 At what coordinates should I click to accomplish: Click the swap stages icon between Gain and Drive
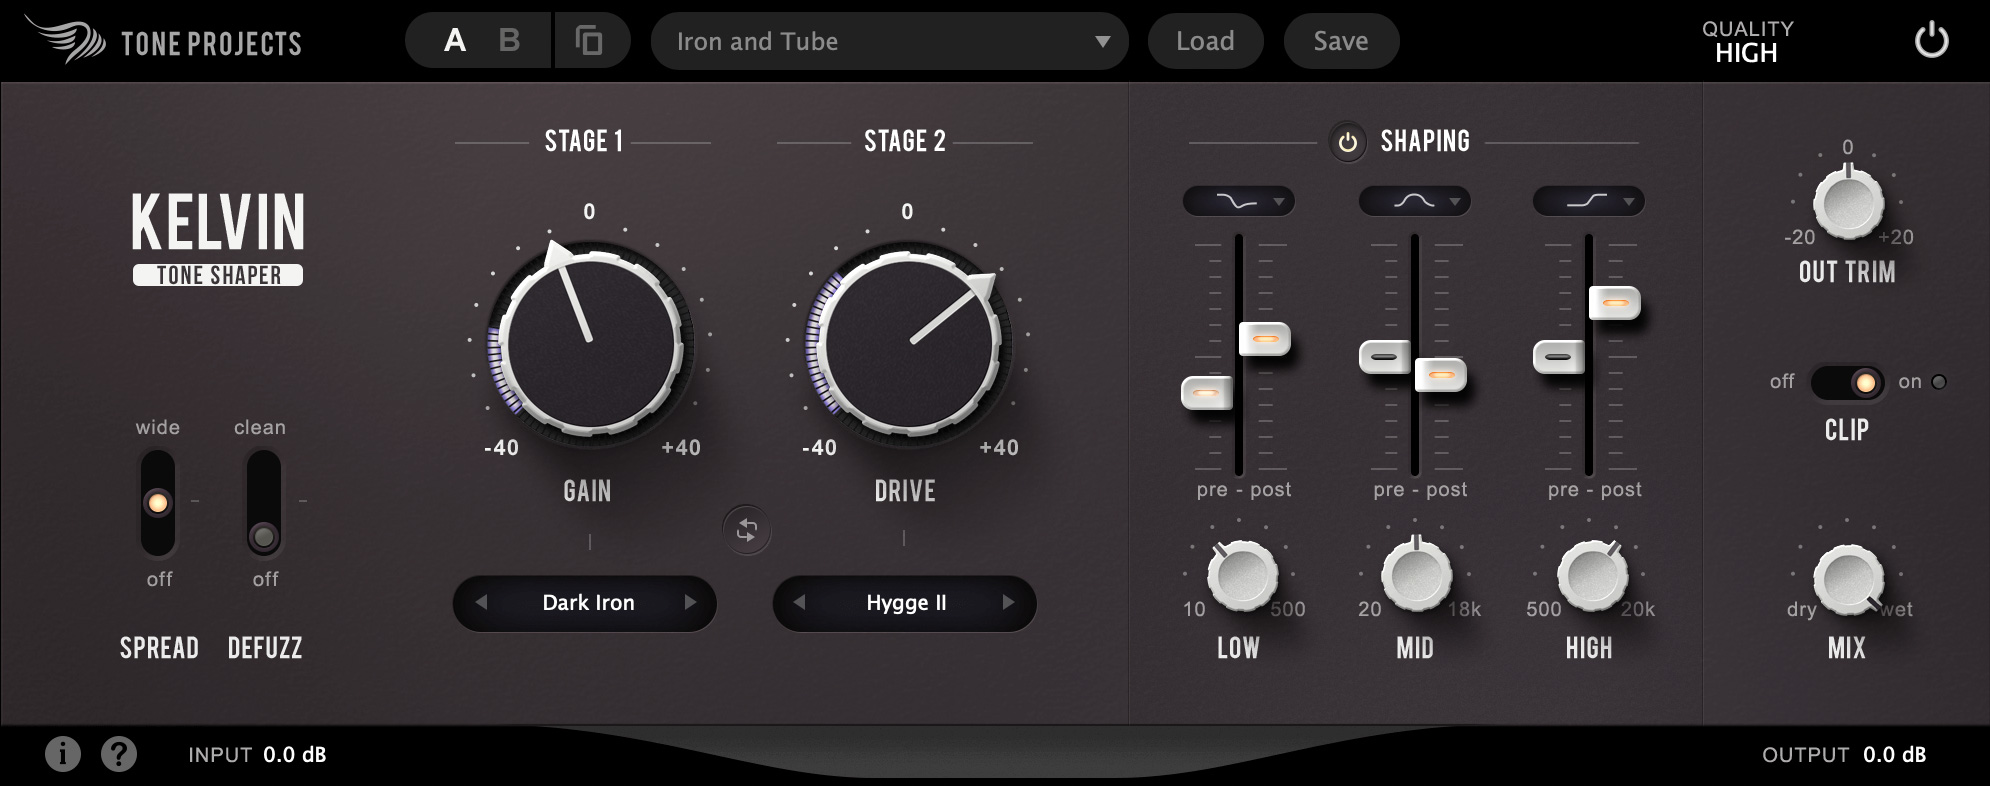coord(747,530)
